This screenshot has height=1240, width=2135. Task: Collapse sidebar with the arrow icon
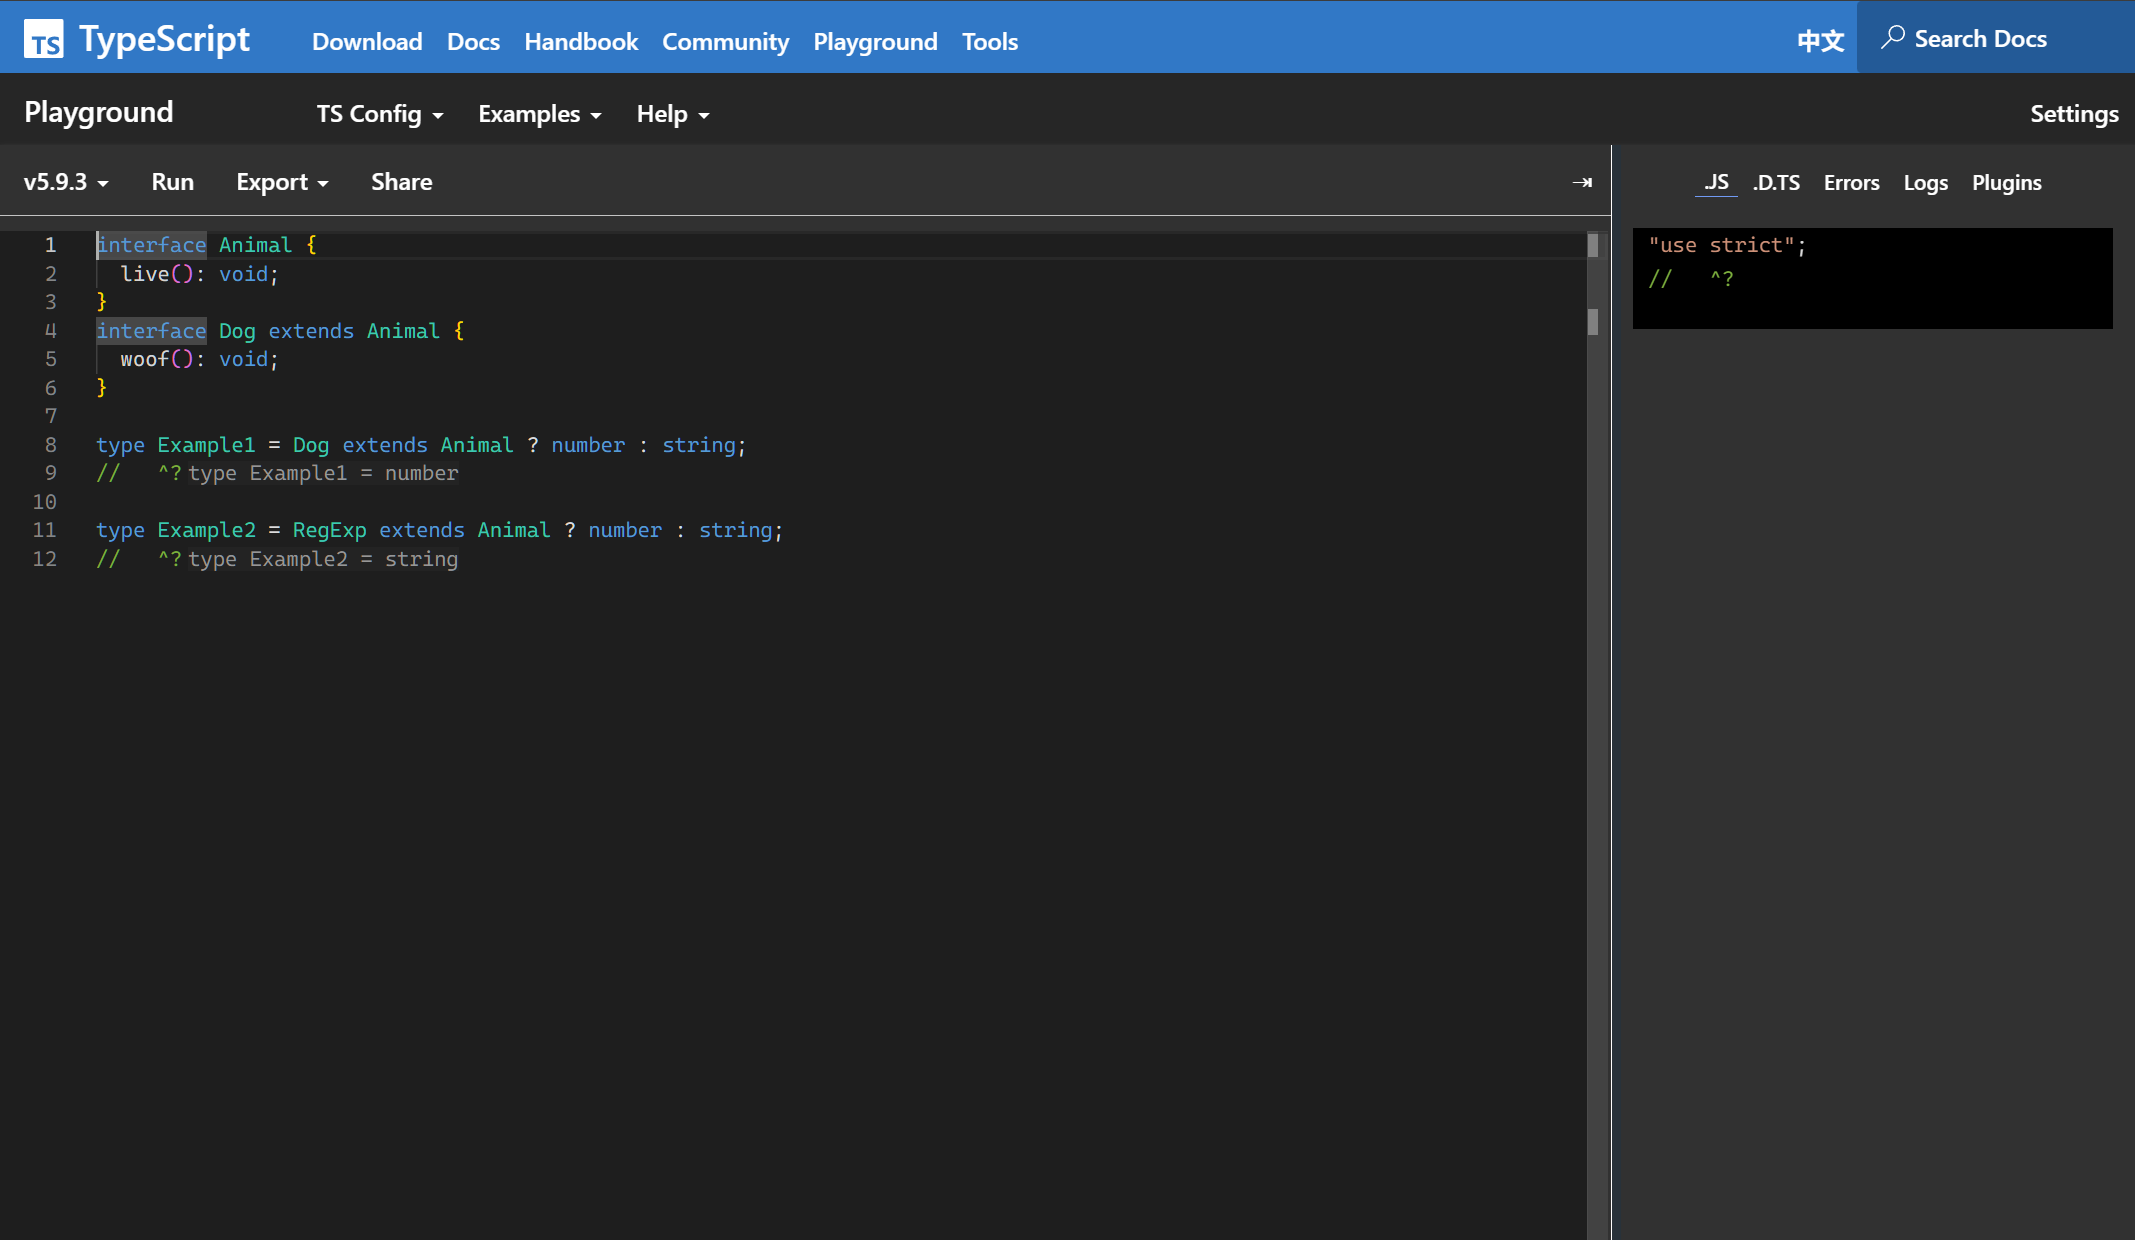(x=1582, y=182)
